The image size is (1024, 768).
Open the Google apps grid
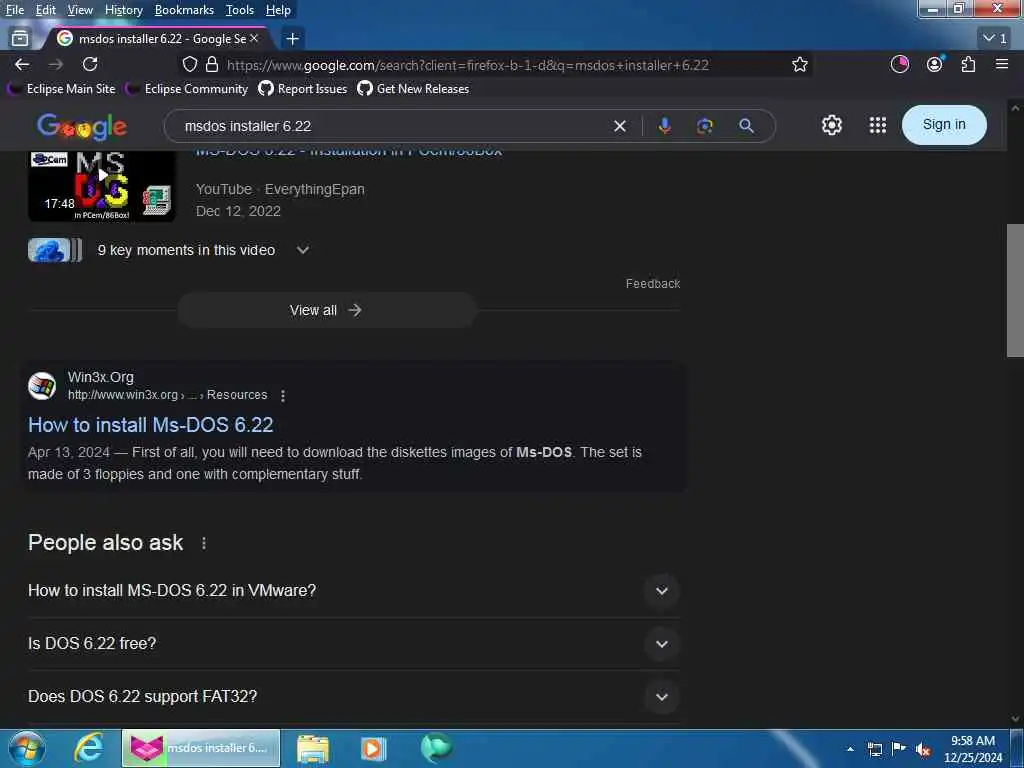pyautogui.click(x=878, y=125)
